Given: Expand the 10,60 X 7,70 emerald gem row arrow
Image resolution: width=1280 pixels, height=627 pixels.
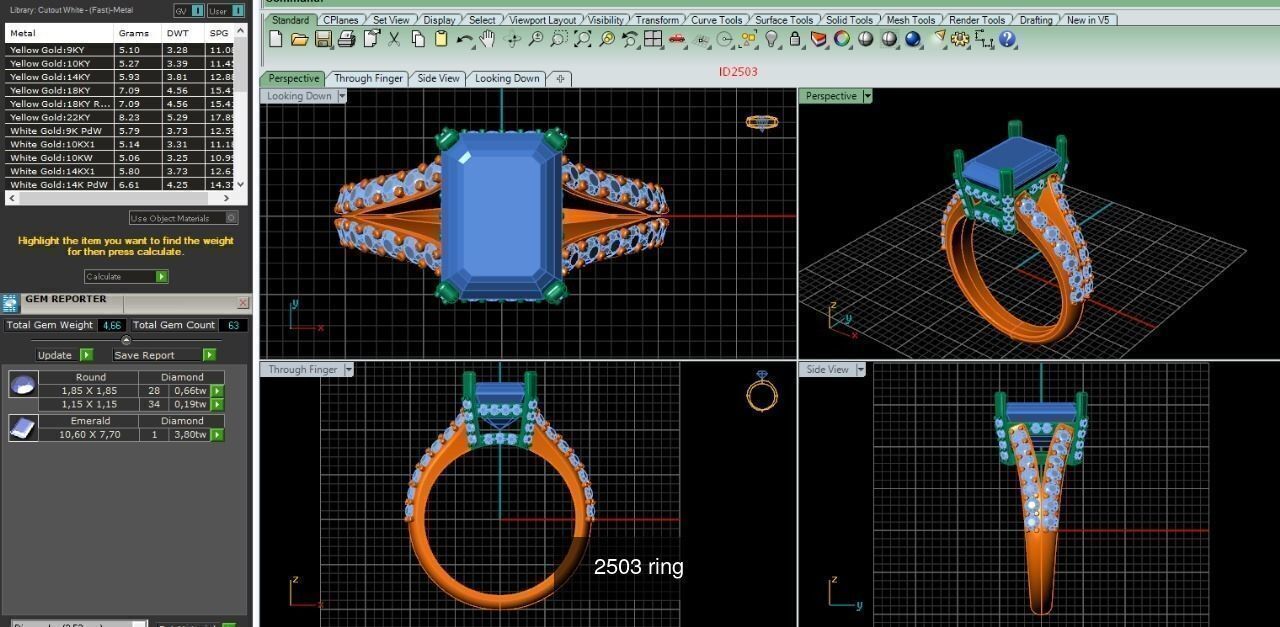Looking at the screenshot, I should pos(217,434).
